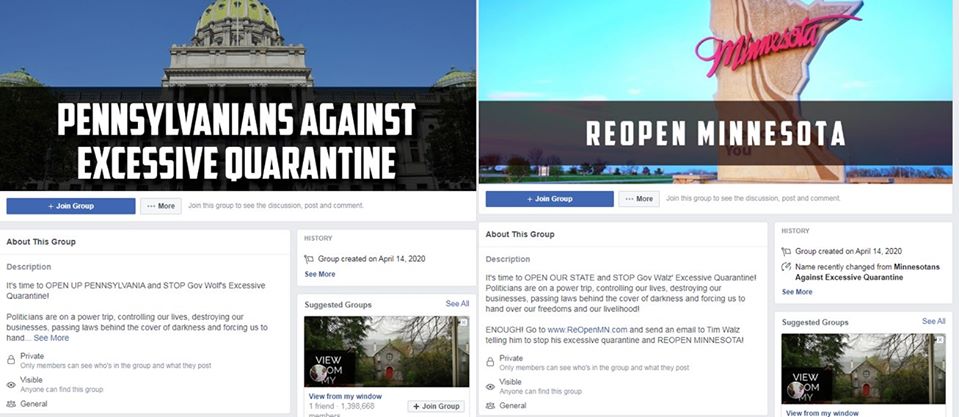Image resolution: width=959 pixels, height=417 pixels.
Task: Click the Private lock icon in Minnesota group
Action: (x=490, y=362)
